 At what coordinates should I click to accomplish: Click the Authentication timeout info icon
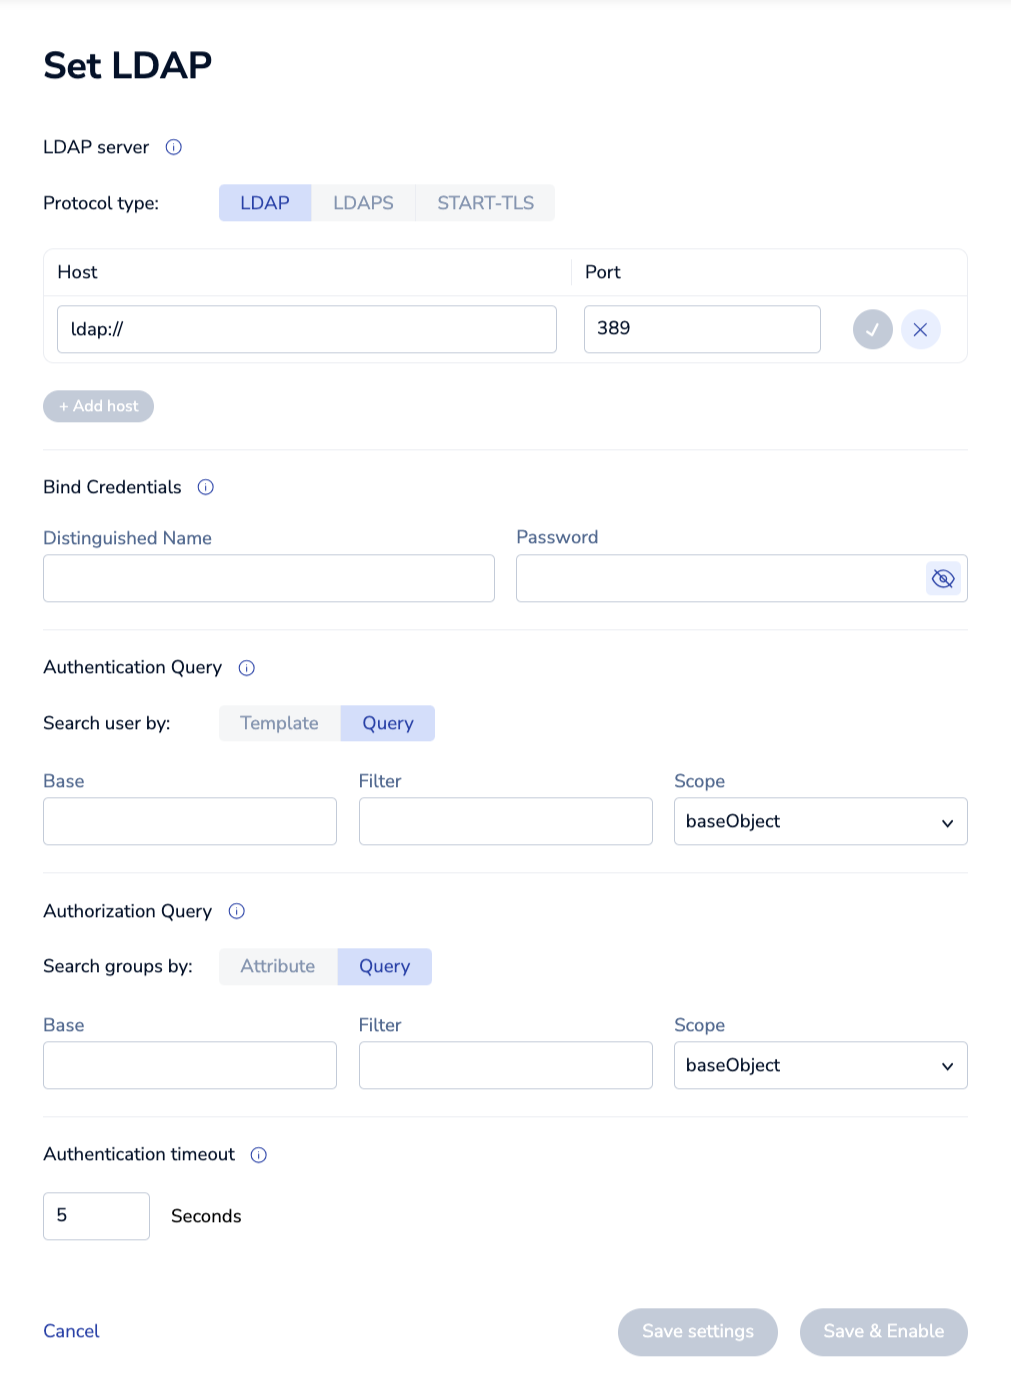point(259,1155)
